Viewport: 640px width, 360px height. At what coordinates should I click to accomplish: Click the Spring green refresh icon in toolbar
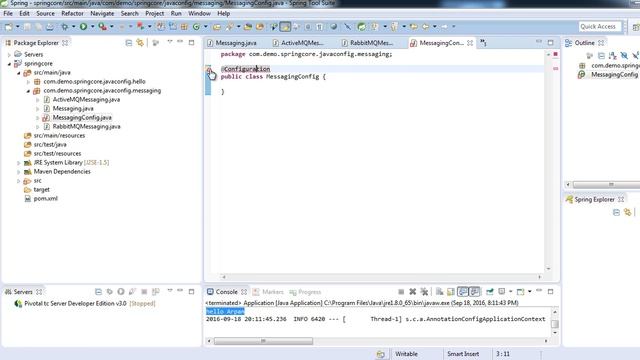(x=361, y=27)
